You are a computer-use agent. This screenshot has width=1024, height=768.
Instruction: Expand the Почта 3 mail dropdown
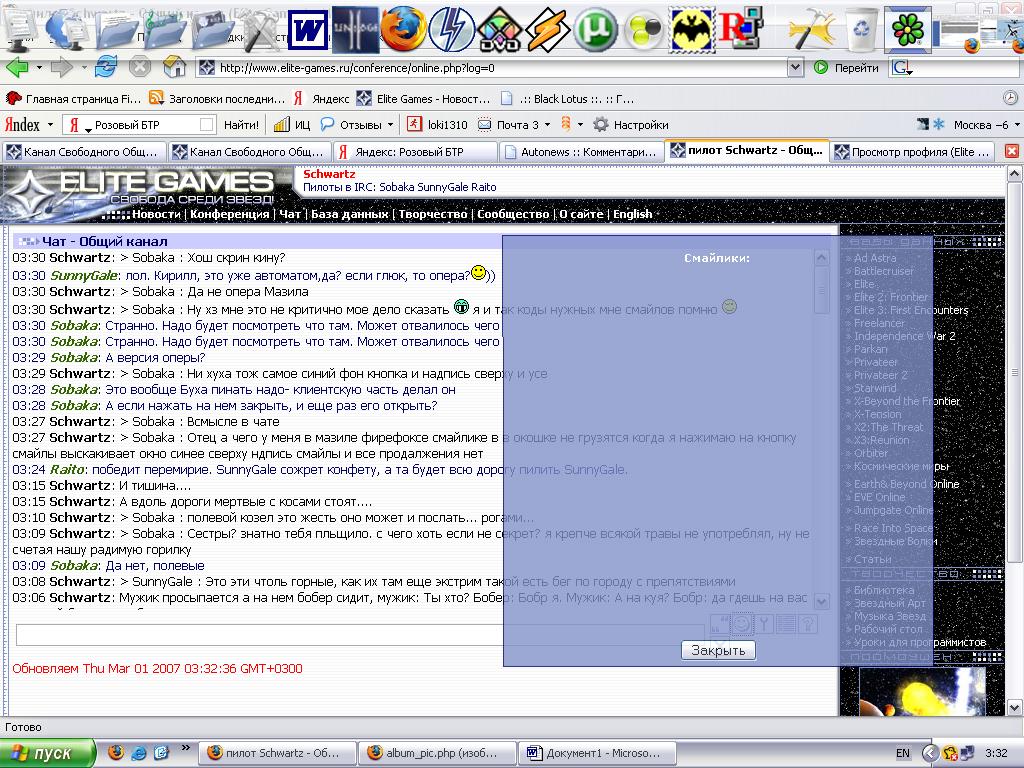pyautogui.click(x=548, y=125)
